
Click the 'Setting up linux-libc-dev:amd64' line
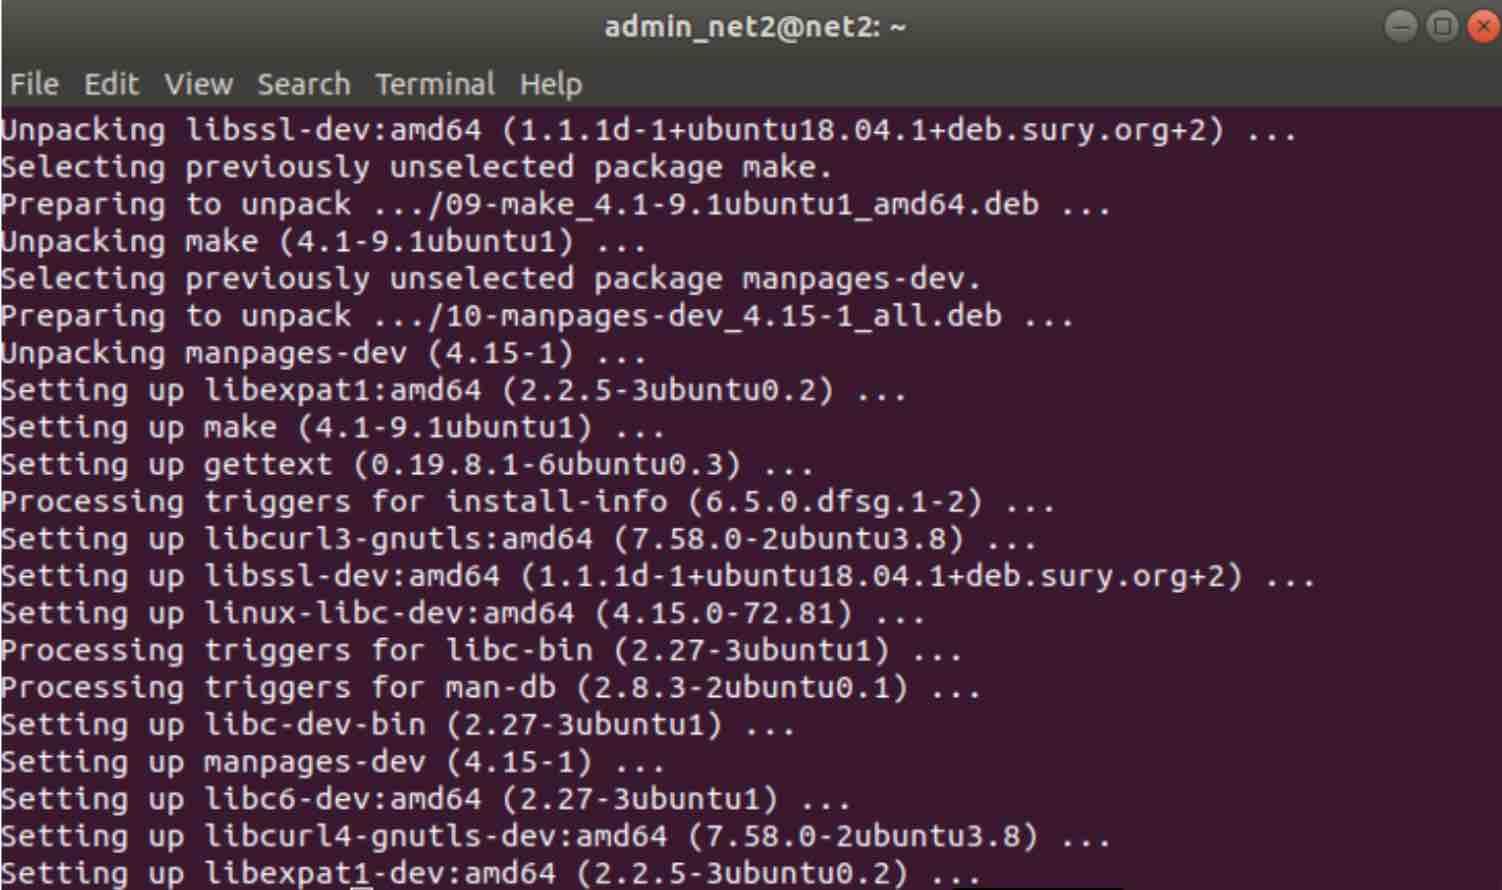[462, 613]
